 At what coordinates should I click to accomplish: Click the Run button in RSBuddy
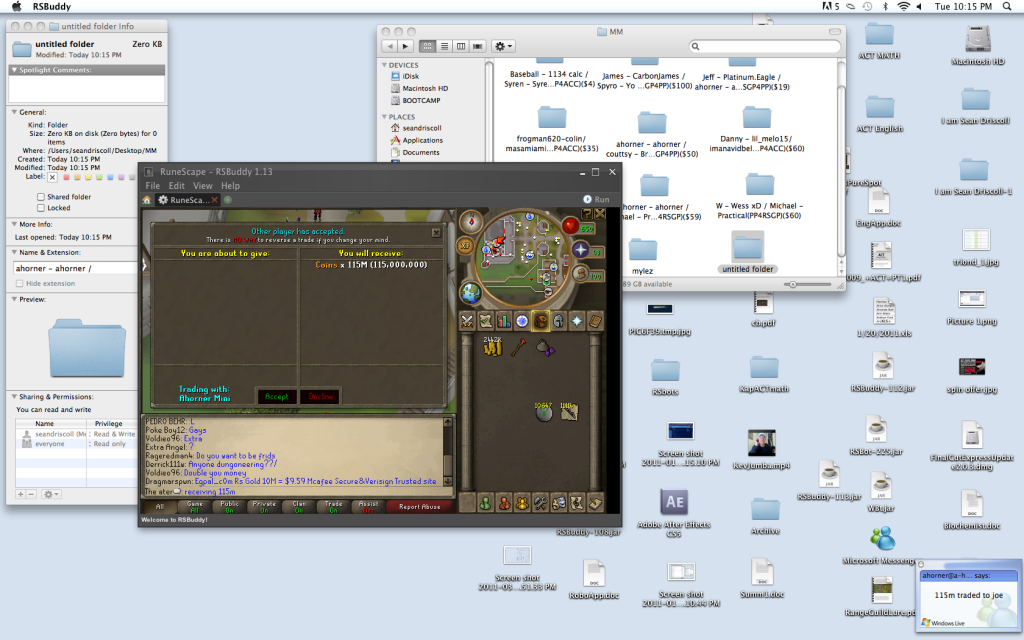(596, 199)
